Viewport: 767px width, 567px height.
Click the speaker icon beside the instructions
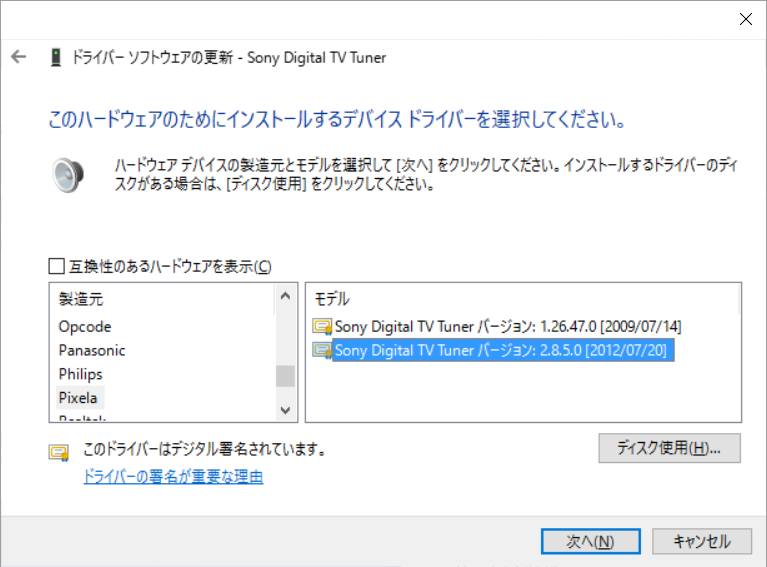click(x=68, y=175)
